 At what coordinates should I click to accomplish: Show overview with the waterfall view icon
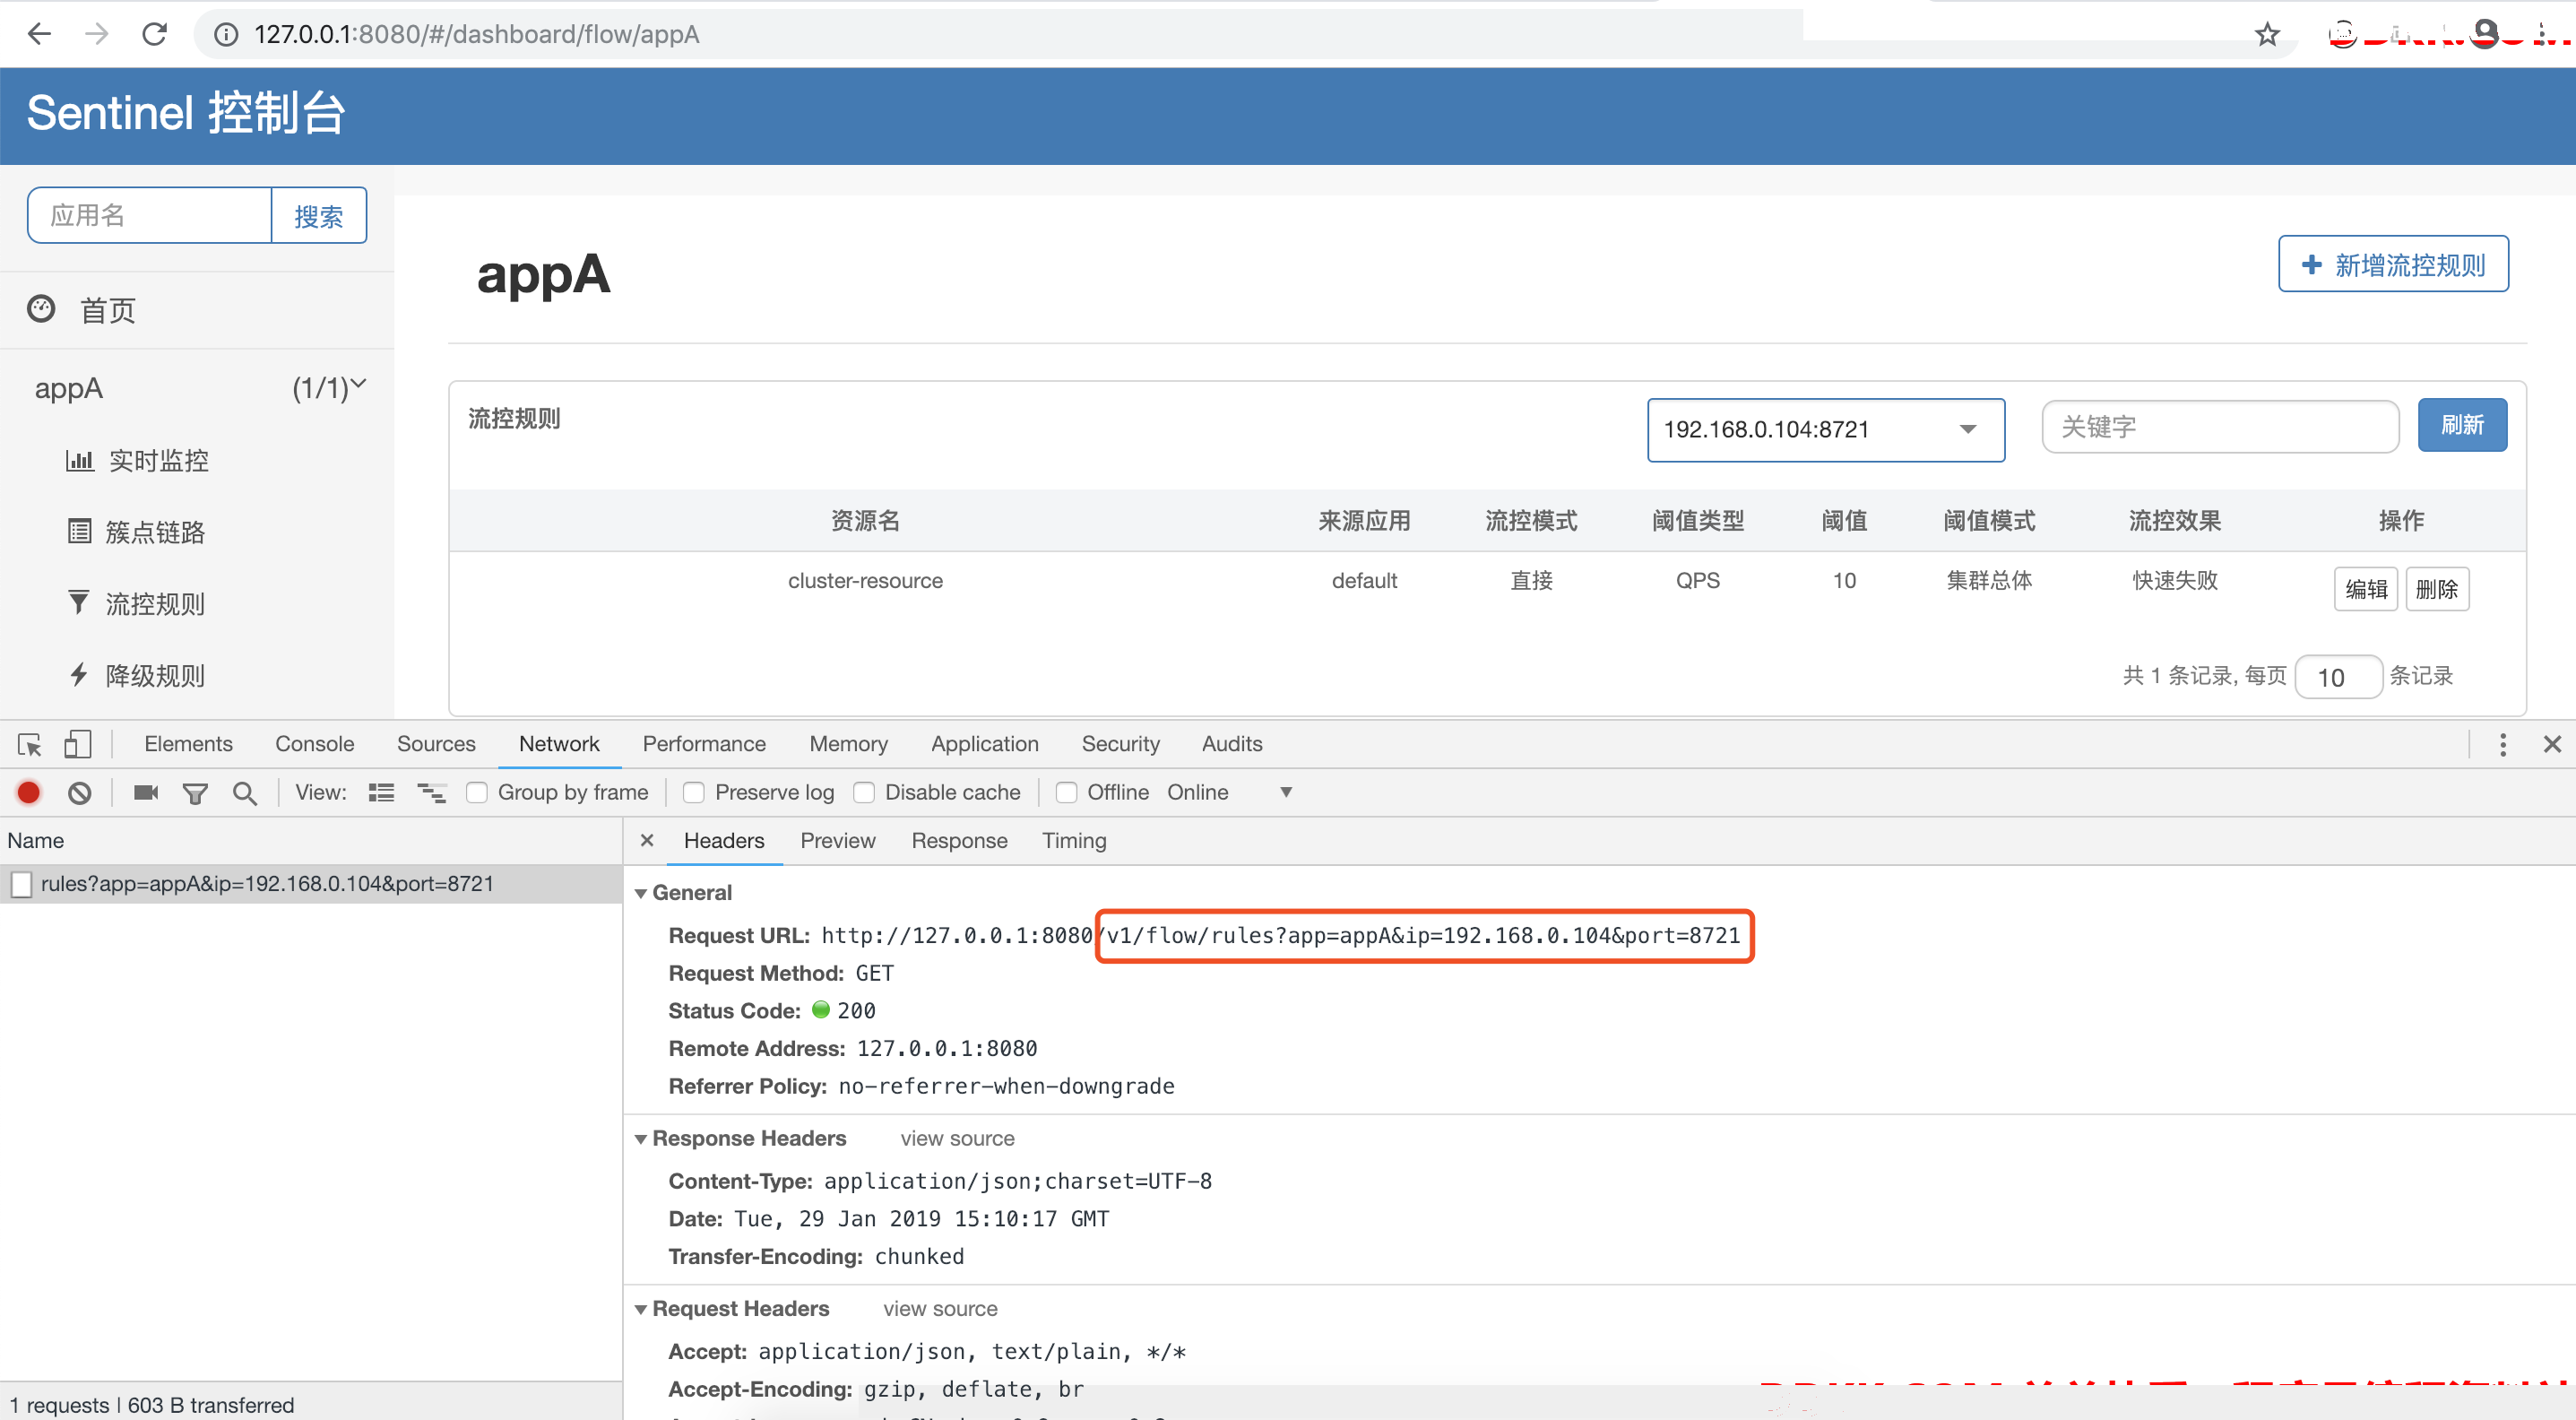point(432,793)
